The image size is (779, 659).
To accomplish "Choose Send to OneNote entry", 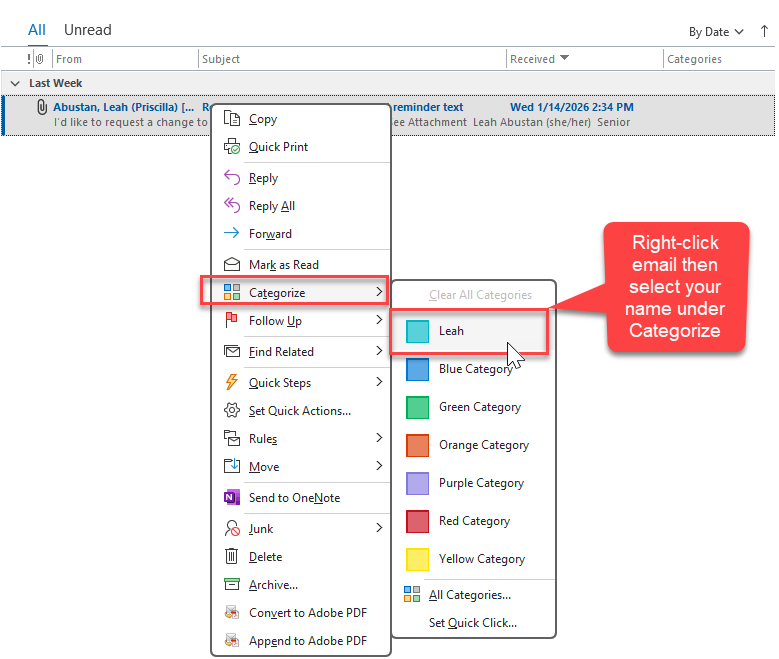I will click(301, 498).
